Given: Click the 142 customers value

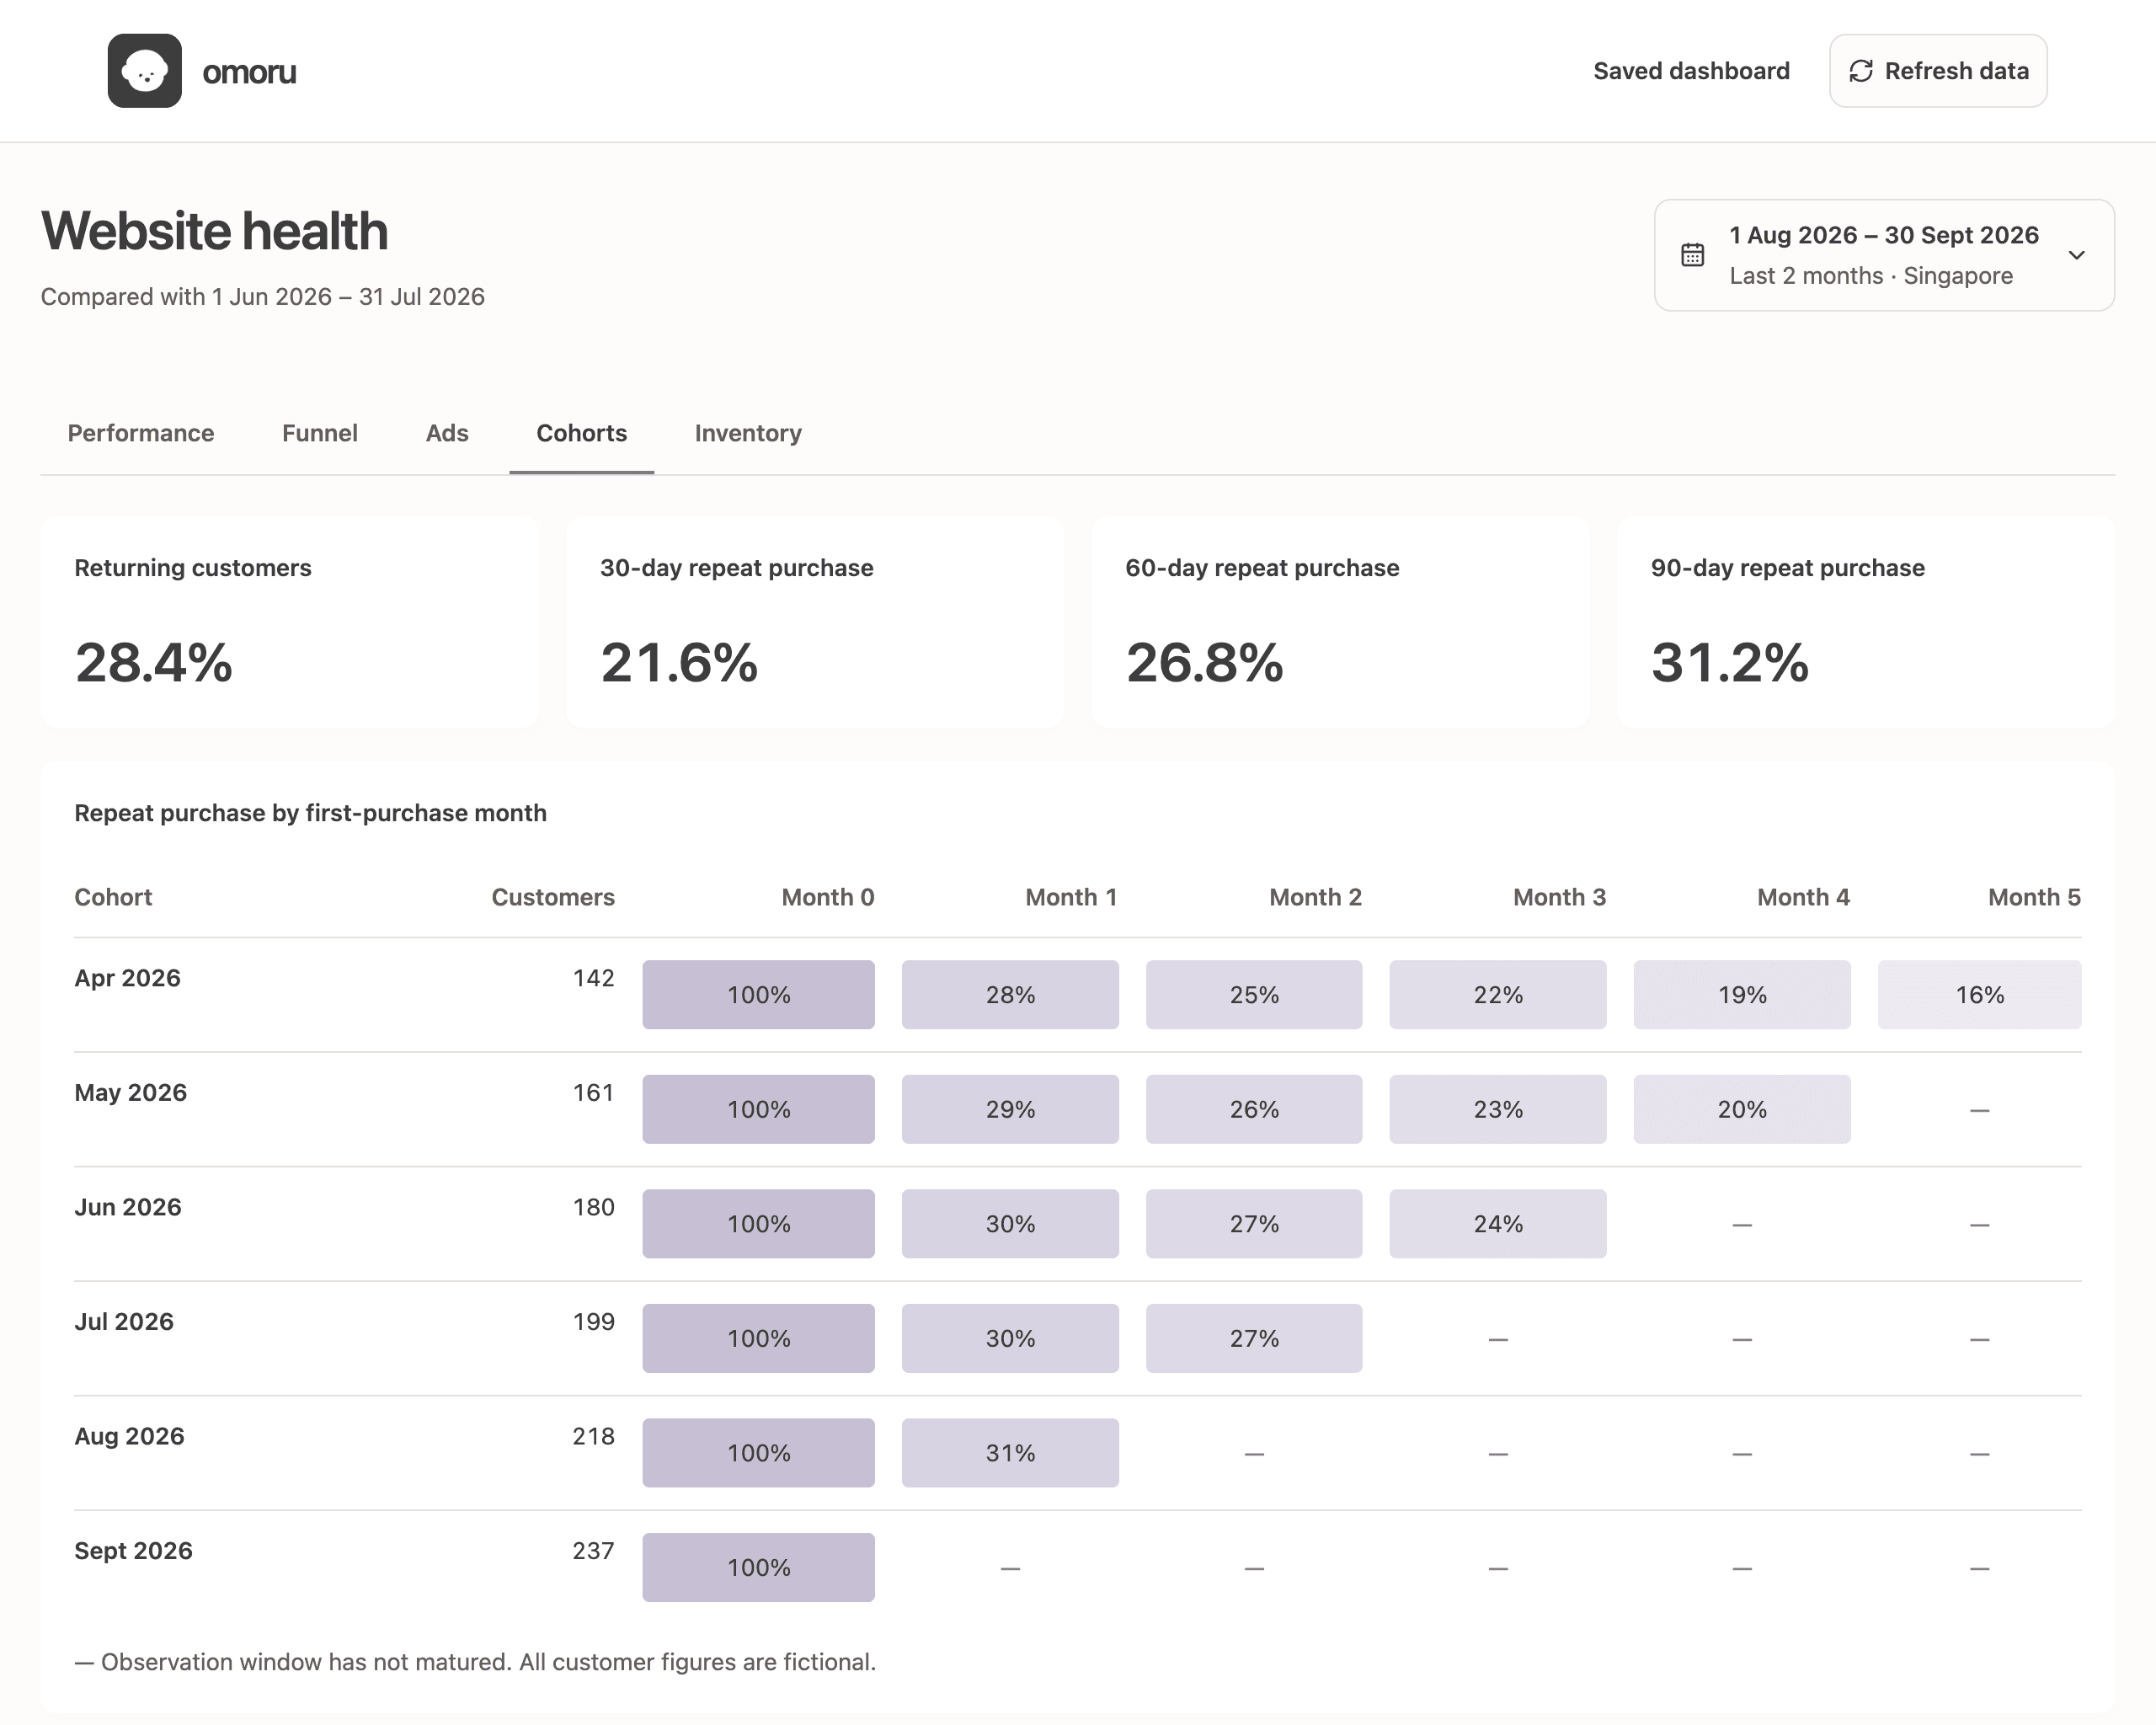Looking at the screenshot, I should pyautogui.click(x=593, y=978).
